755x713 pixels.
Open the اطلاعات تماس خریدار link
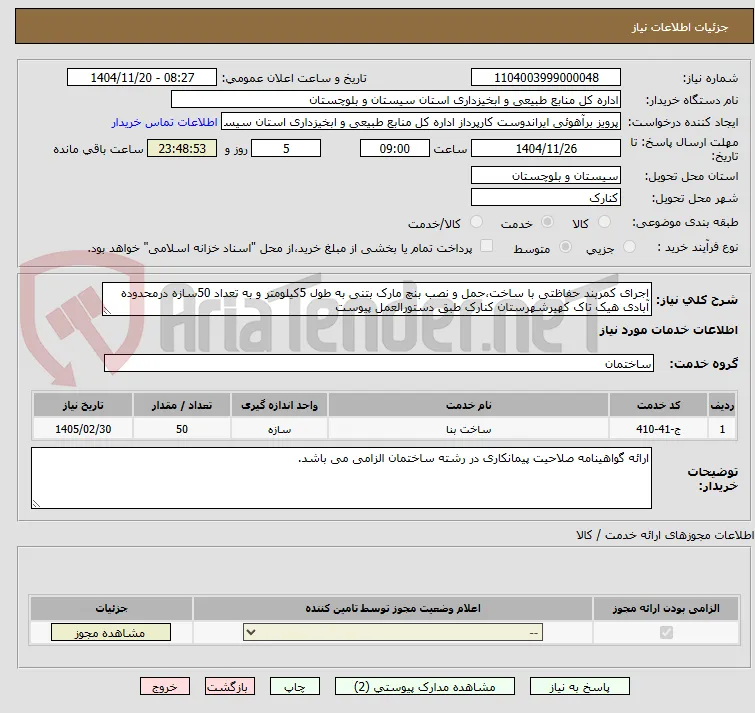click(x=165, y=123)
